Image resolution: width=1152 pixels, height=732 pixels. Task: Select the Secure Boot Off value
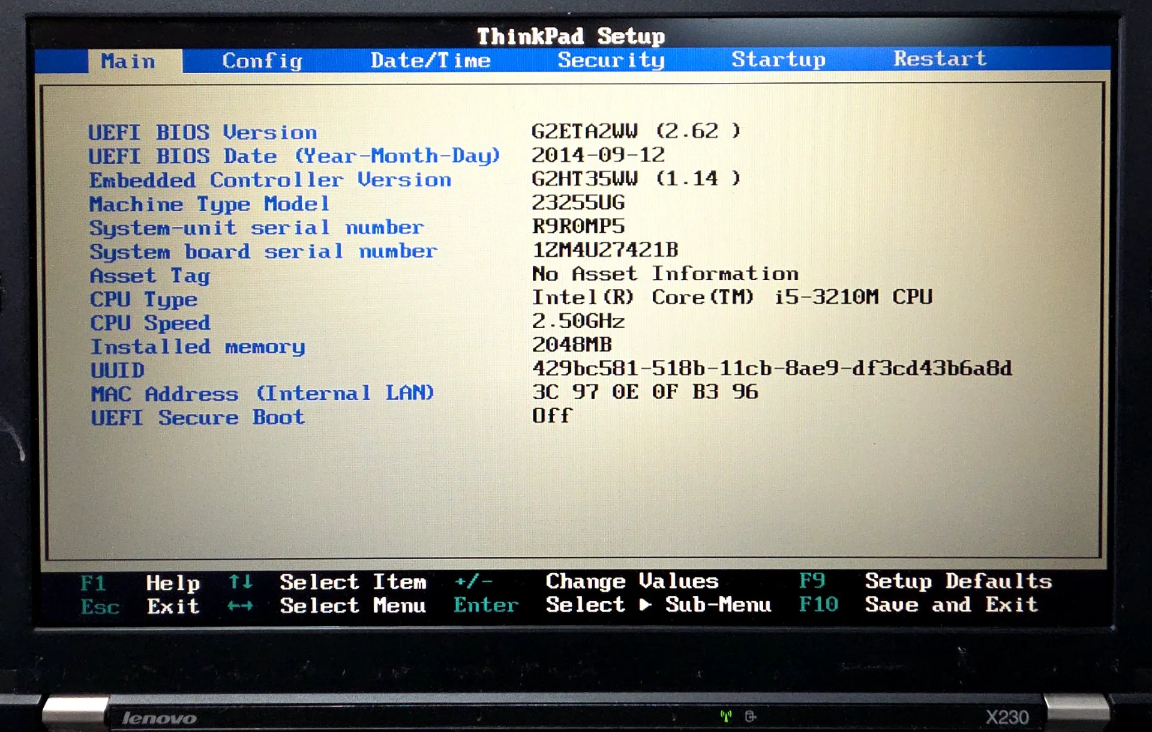552,416
